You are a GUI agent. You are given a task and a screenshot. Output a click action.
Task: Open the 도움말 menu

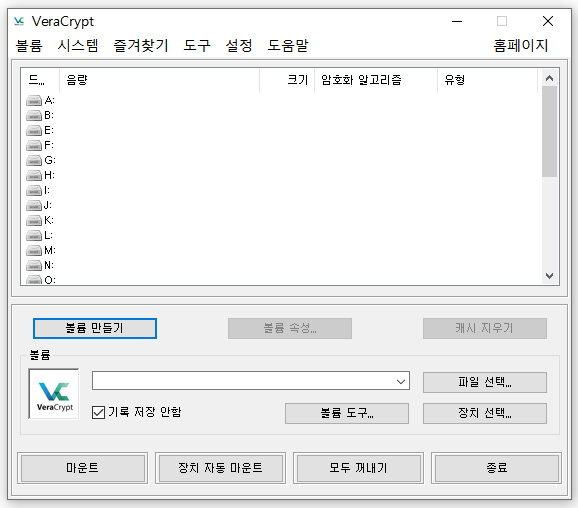(288, 46)
